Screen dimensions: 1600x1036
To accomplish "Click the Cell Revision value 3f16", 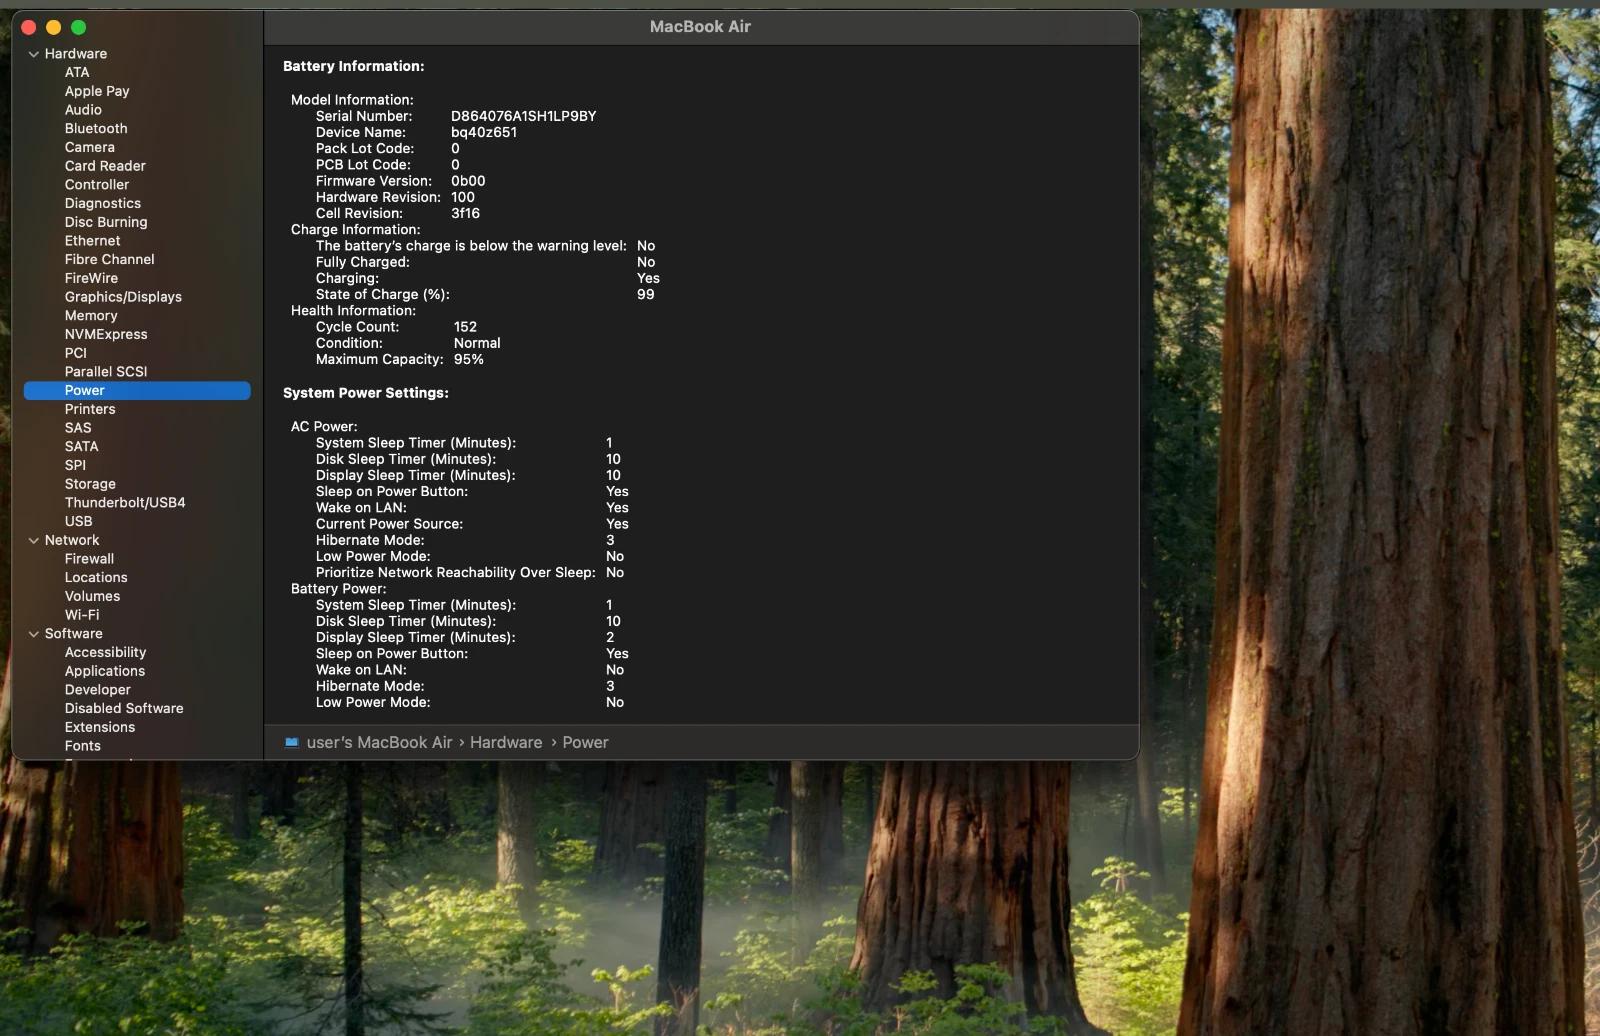I will [465, 213].
